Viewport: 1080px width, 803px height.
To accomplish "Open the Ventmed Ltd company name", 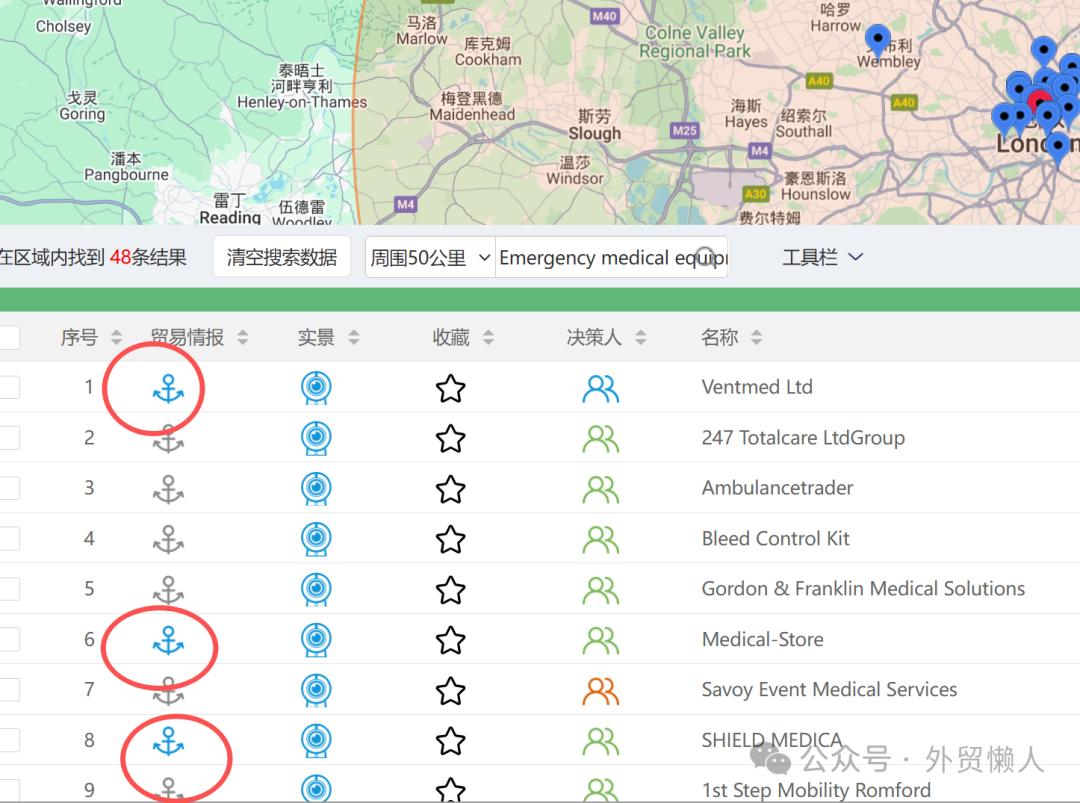I will click(757, 387).
